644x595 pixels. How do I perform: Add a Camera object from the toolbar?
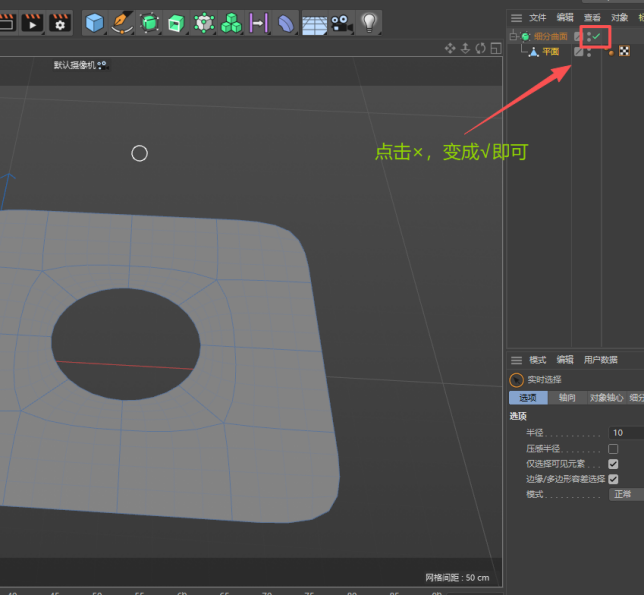[x=342, y=23]
